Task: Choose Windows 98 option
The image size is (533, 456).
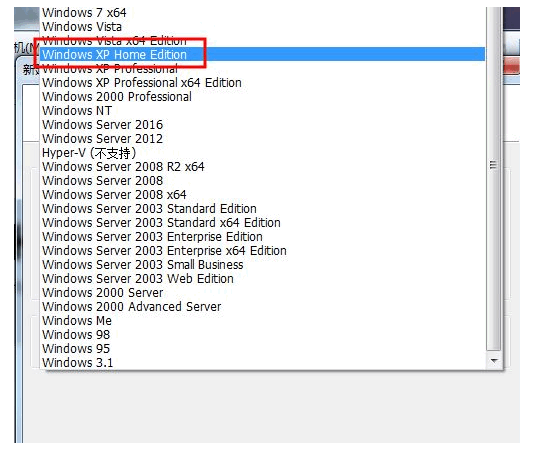Action: click(x=263, y=334)
